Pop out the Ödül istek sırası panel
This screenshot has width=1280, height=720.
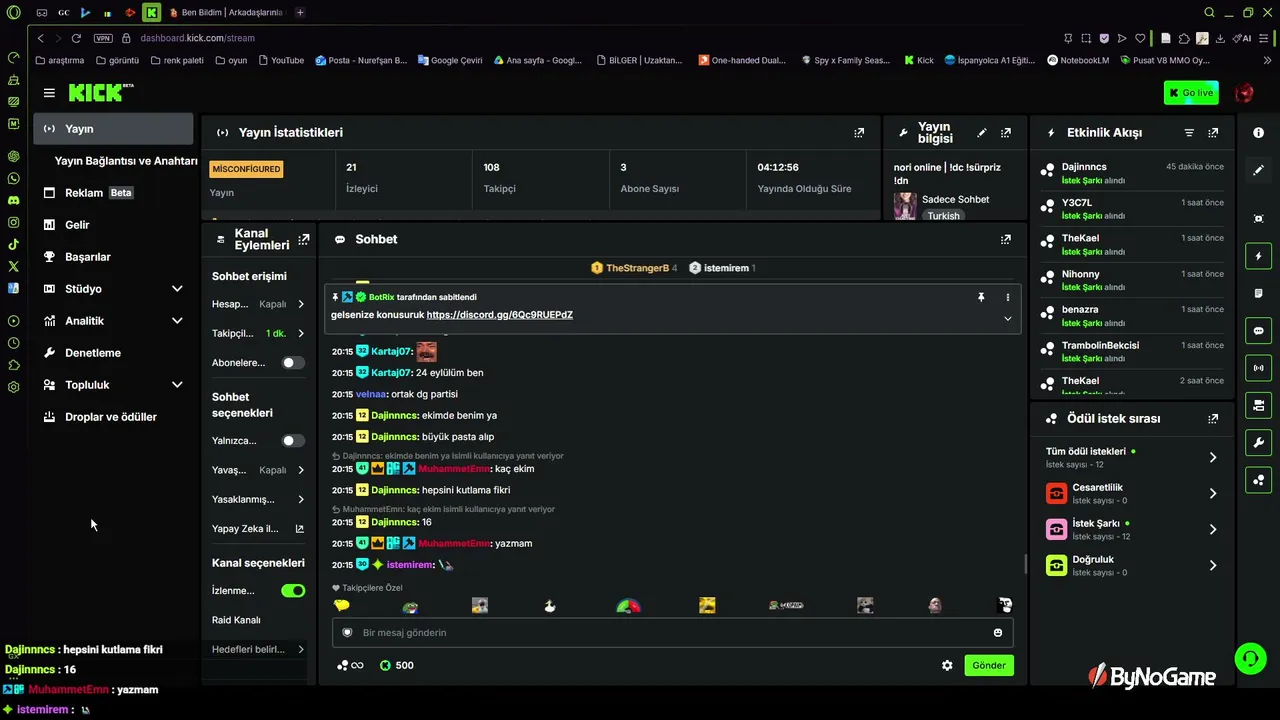tap(1213, 419)
